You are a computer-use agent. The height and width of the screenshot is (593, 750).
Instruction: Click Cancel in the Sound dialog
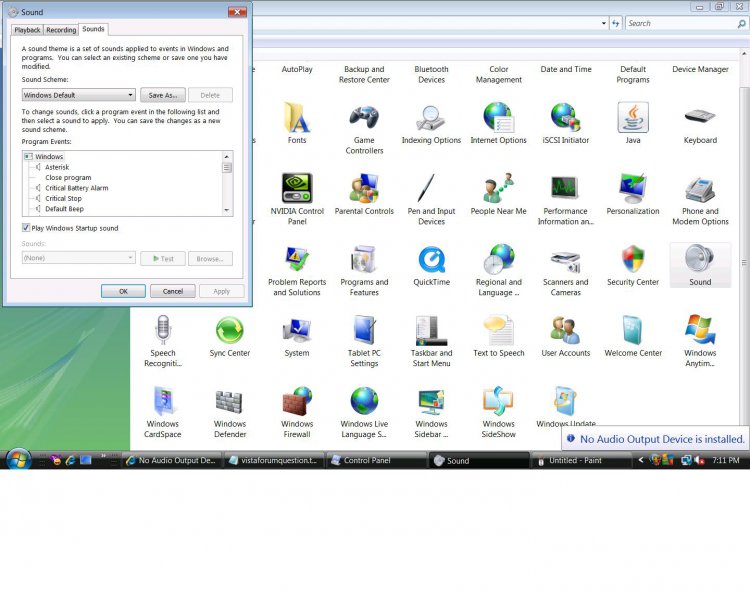coord(173,291)
